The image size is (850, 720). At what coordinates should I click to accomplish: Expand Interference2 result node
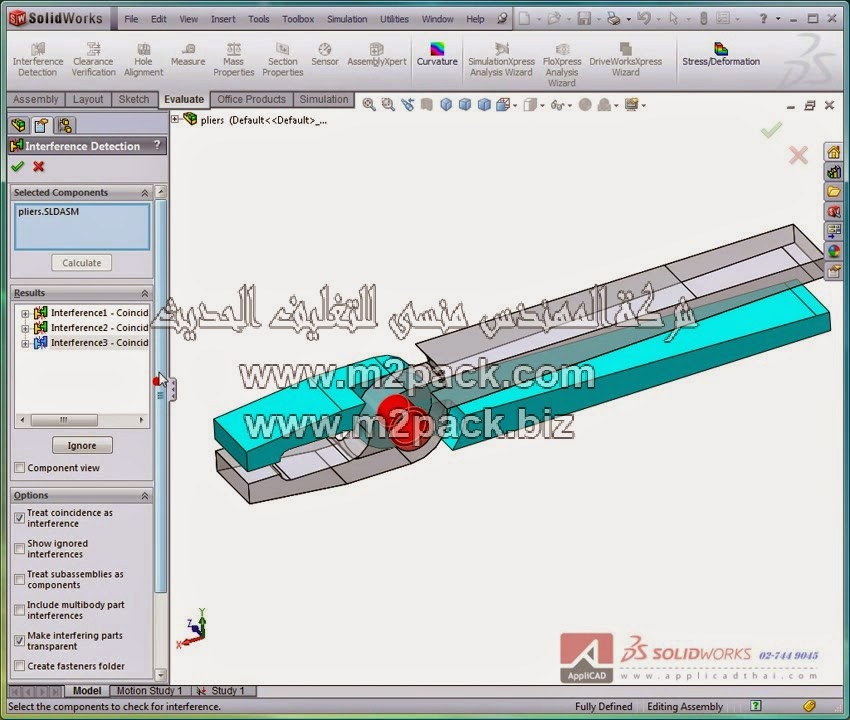point(25,329)
